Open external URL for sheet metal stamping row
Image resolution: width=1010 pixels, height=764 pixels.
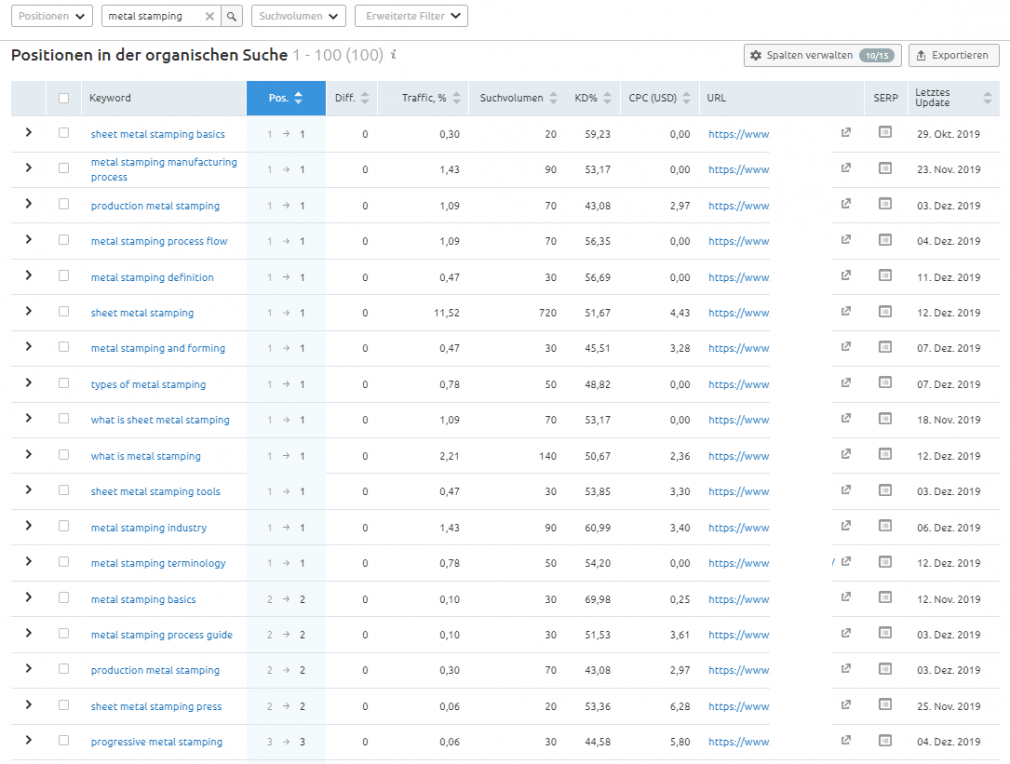(x=846, y=311)
